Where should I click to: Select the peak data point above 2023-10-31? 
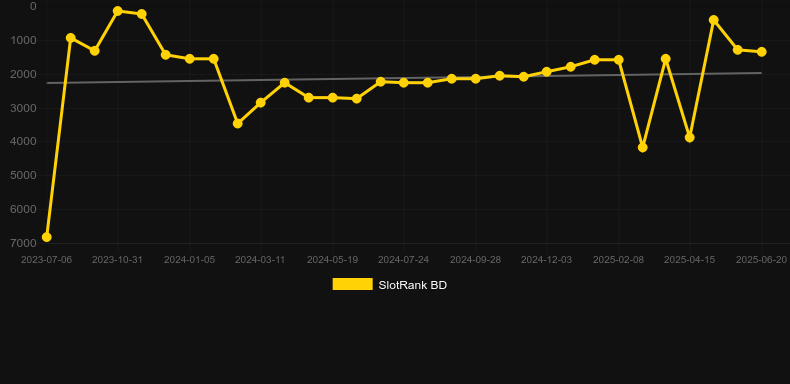point(117,11)
